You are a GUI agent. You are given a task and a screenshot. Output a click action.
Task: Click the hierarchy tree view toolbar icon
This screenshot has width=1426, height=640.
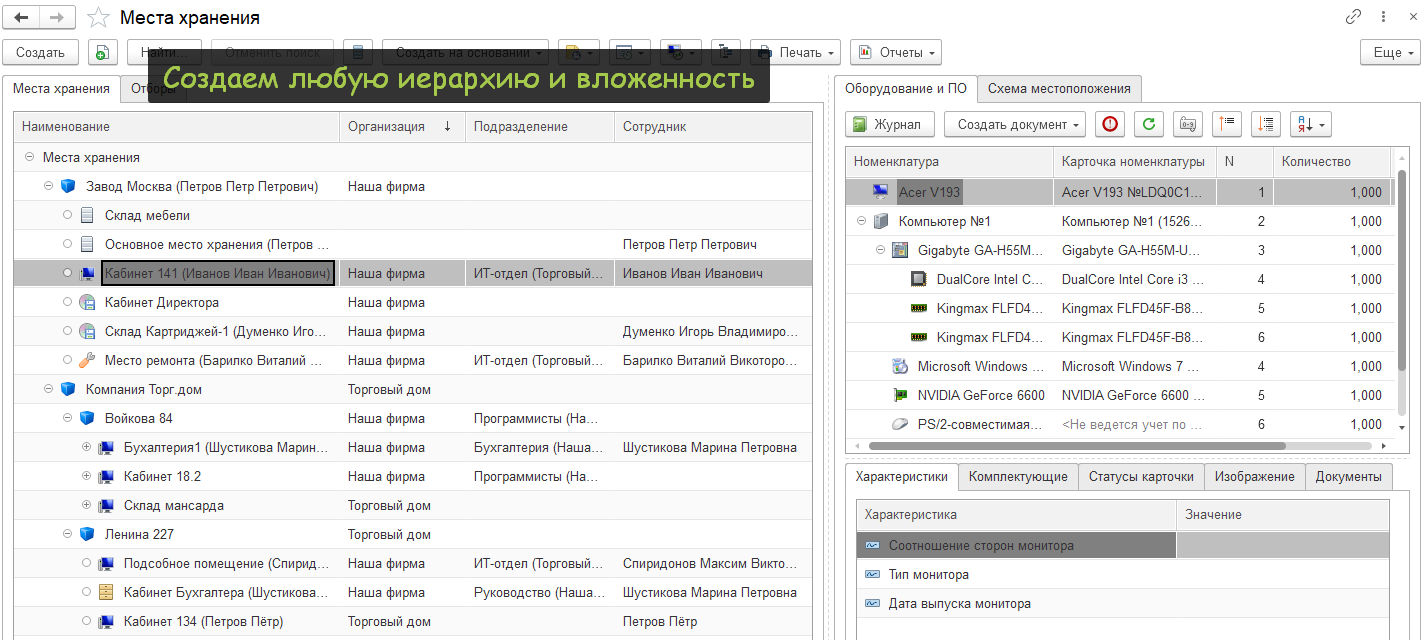pyautogui.click(x=727, y=52)
